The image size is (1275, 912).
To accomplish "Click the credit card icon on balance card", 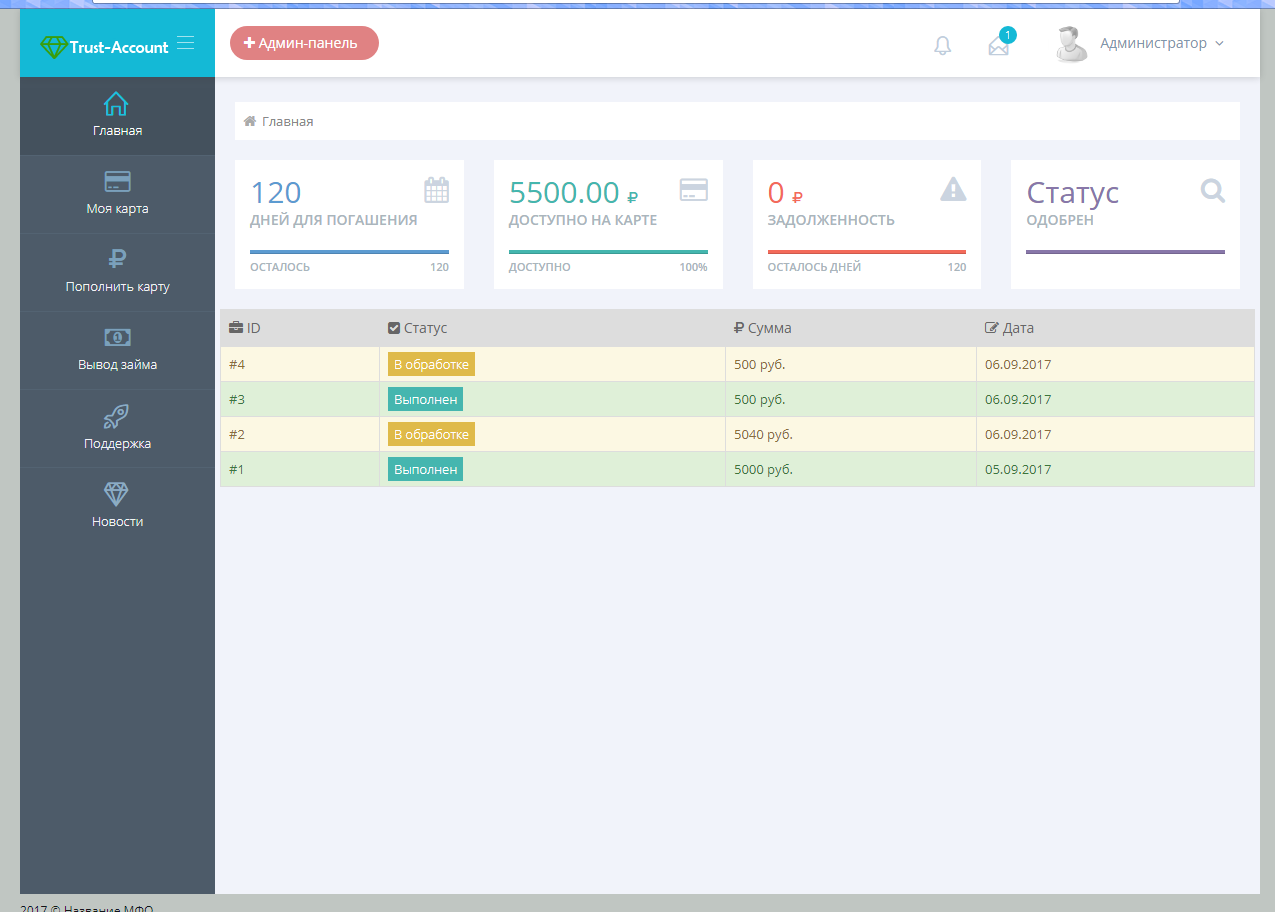I will (x=694, y=190).
